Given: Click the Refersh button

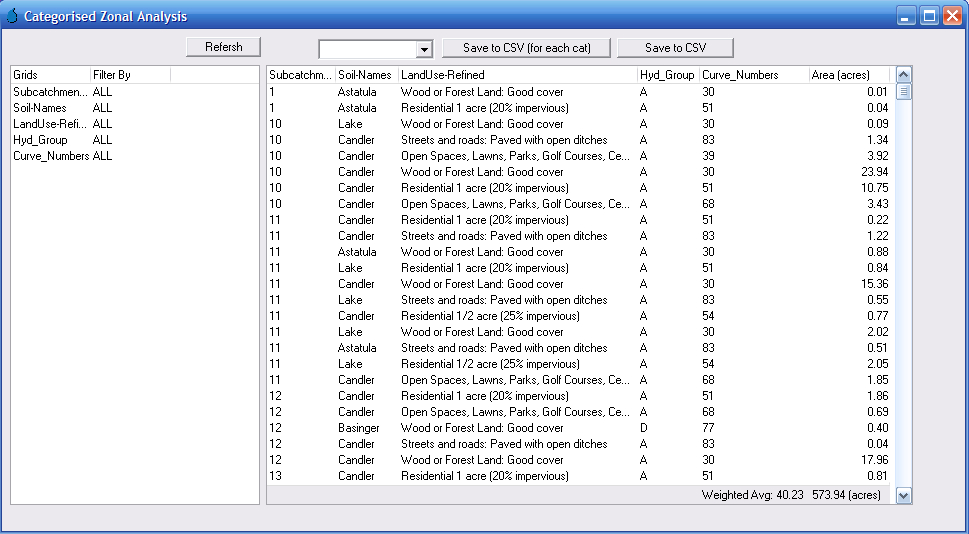Looking at the screenshot, I should (224, 47).
